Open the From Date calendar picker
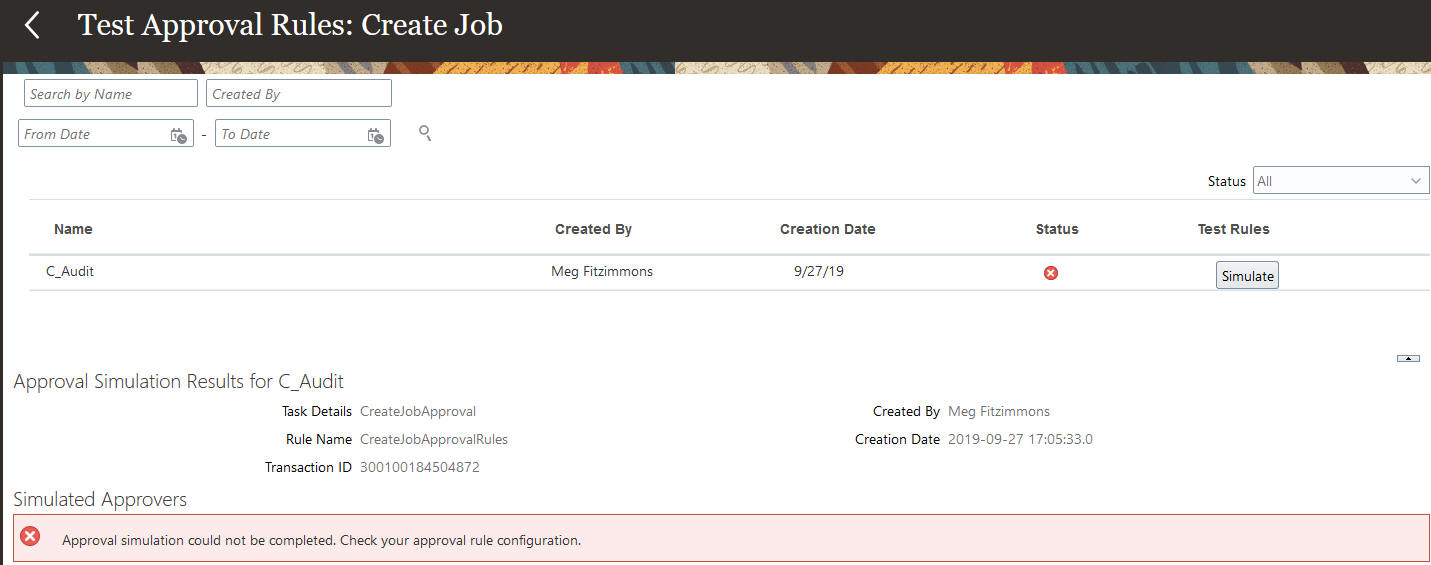 coord(178,135)
